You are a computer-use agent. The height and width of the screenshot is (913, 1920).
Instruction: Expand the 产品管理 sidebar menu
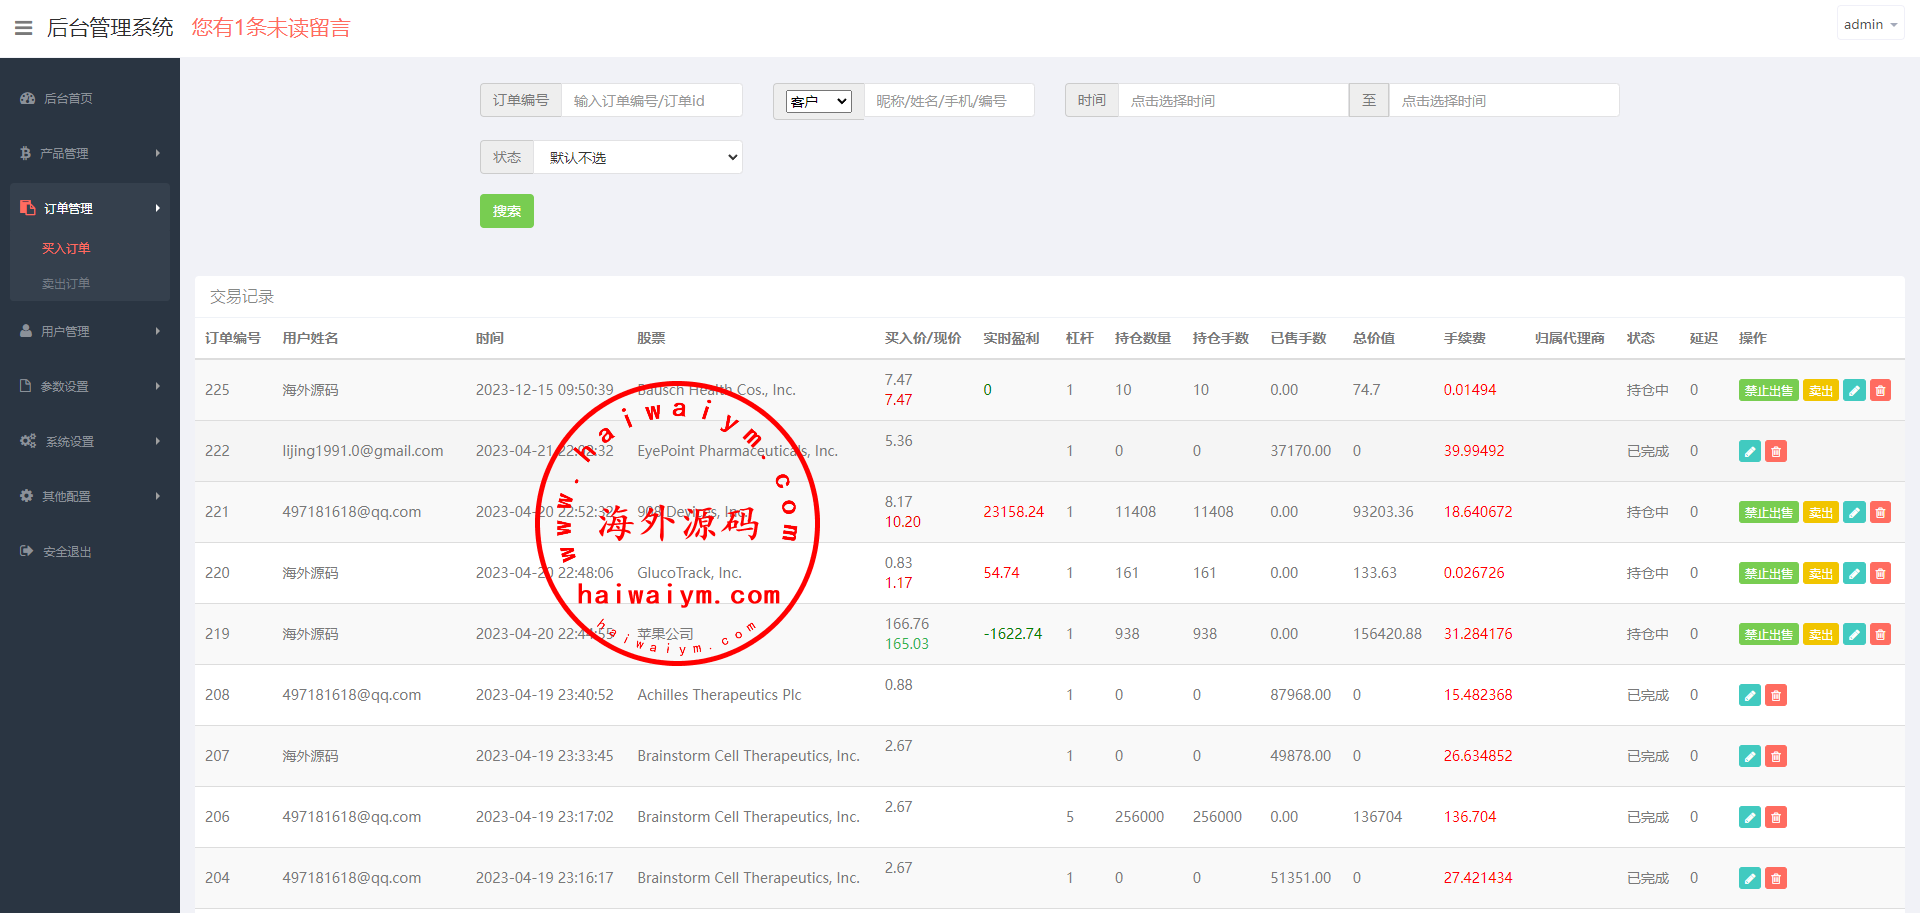[90, 153]
